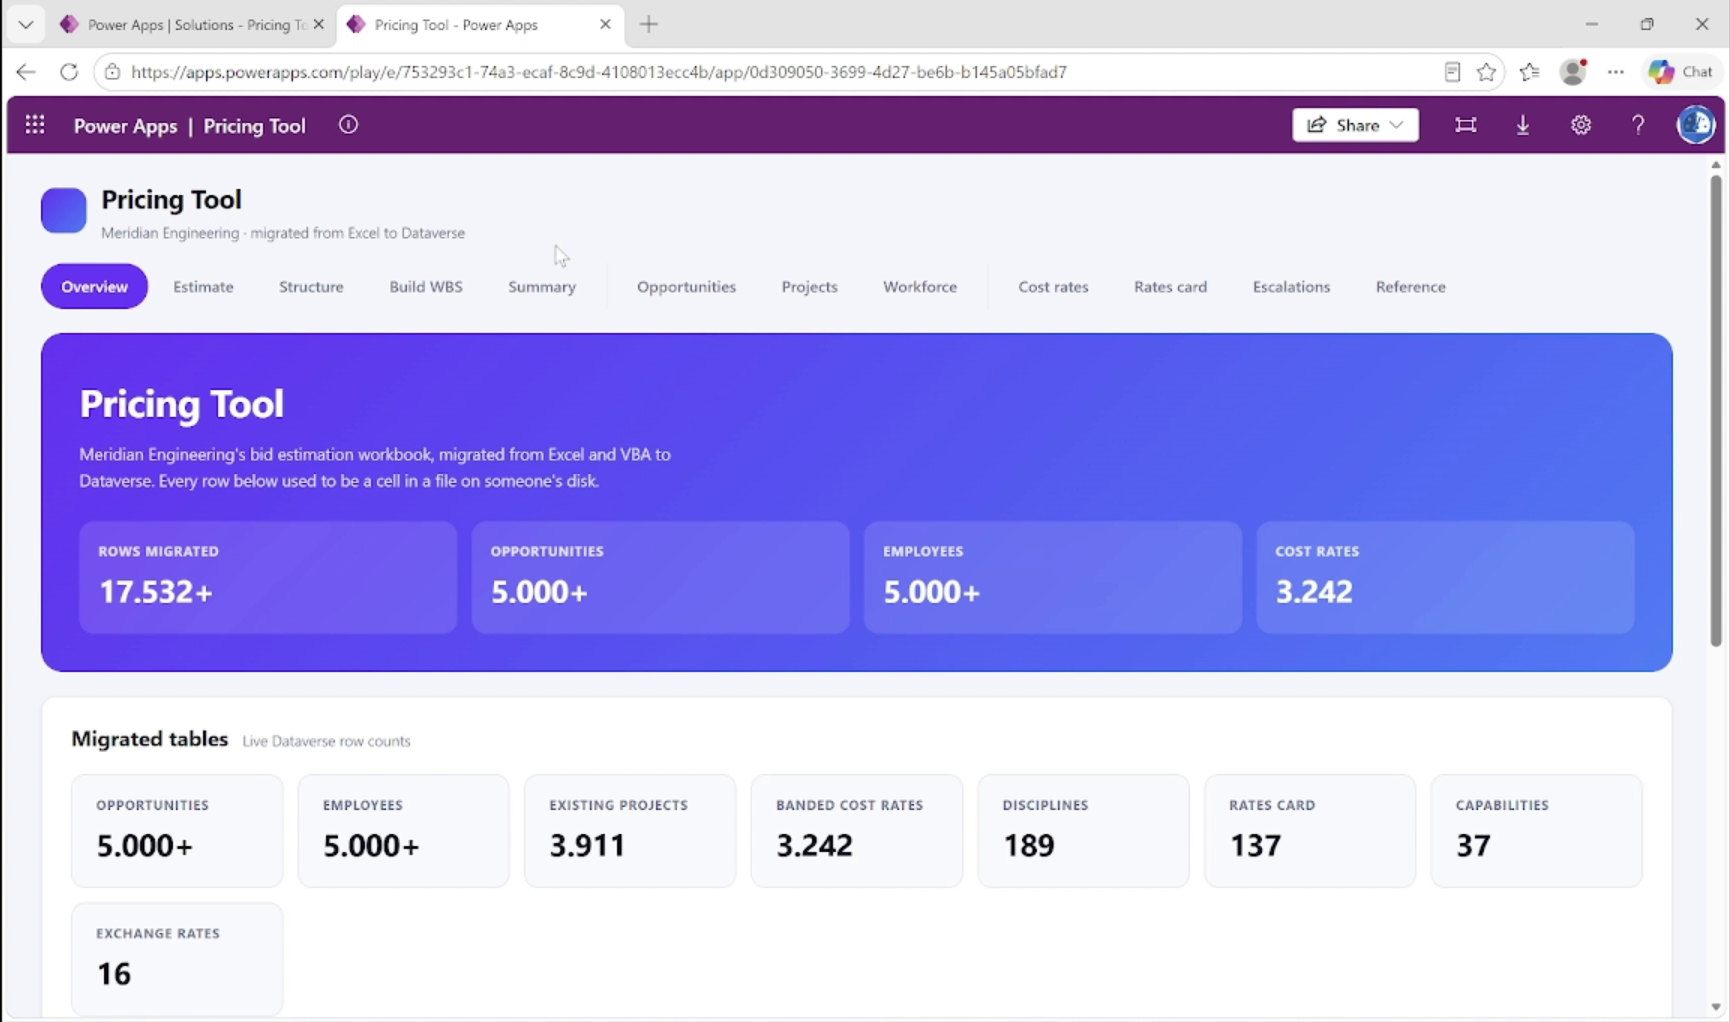Click the fit-to-screen icon in header
1730x1022 pixels.
[x=1465, y=125]
